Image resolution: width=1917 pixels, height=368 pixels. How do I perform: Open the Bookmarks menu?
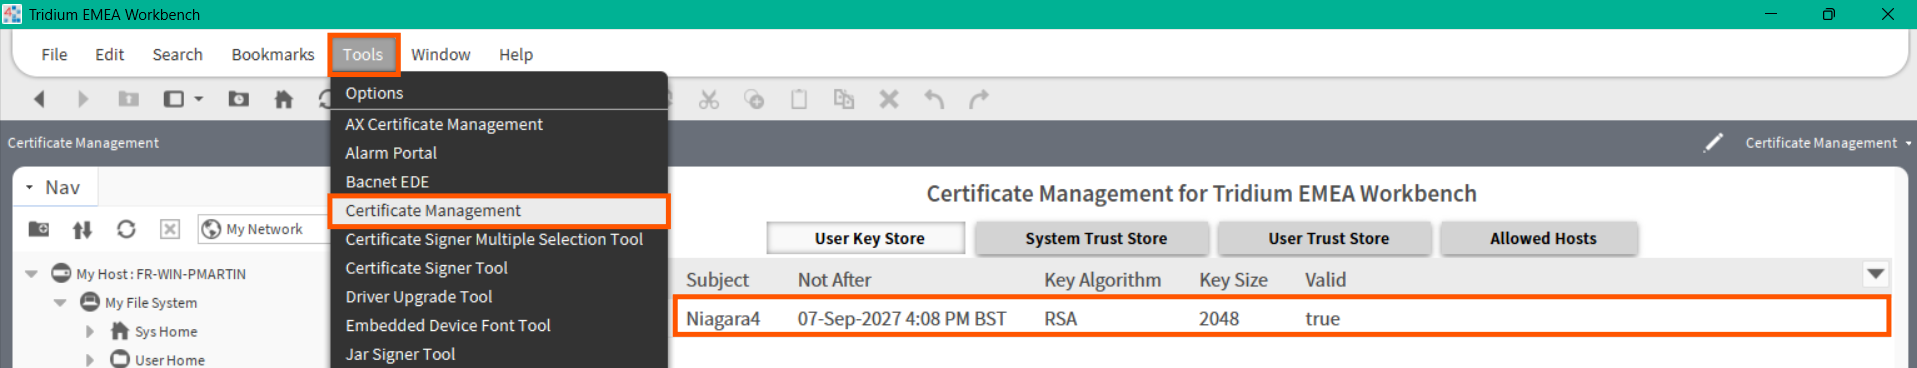pos(273,54)
